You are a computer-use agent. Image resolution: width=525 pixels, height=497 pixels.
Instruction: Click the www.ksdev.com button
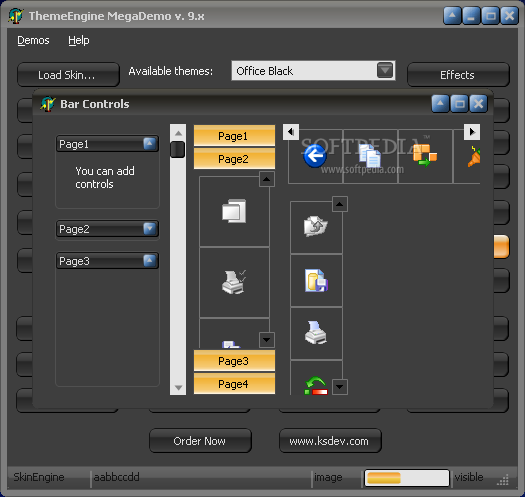click(x=330, y=441)
